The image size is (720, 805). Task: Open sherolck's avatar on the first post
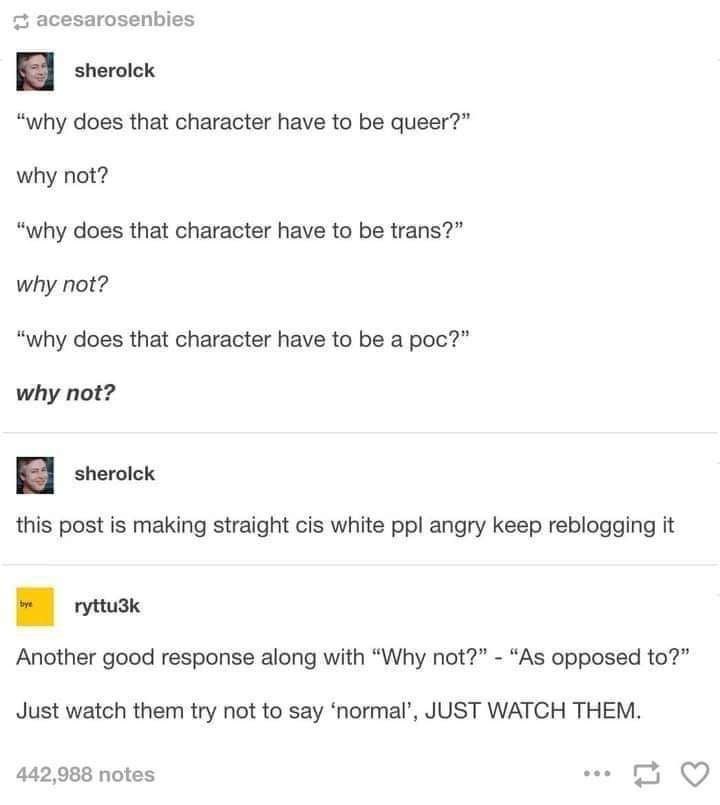pos(35,71)
